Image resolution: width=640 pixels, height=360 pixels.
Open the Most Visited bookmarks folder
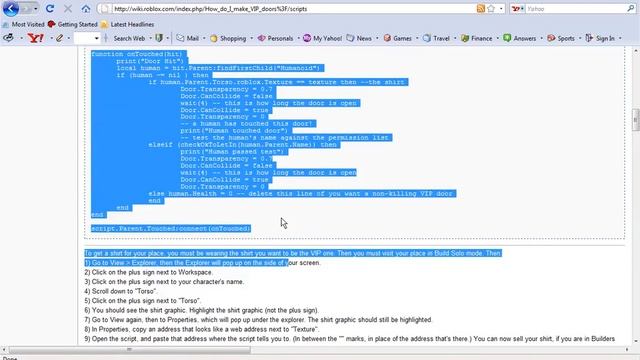(x=23, y=24)
